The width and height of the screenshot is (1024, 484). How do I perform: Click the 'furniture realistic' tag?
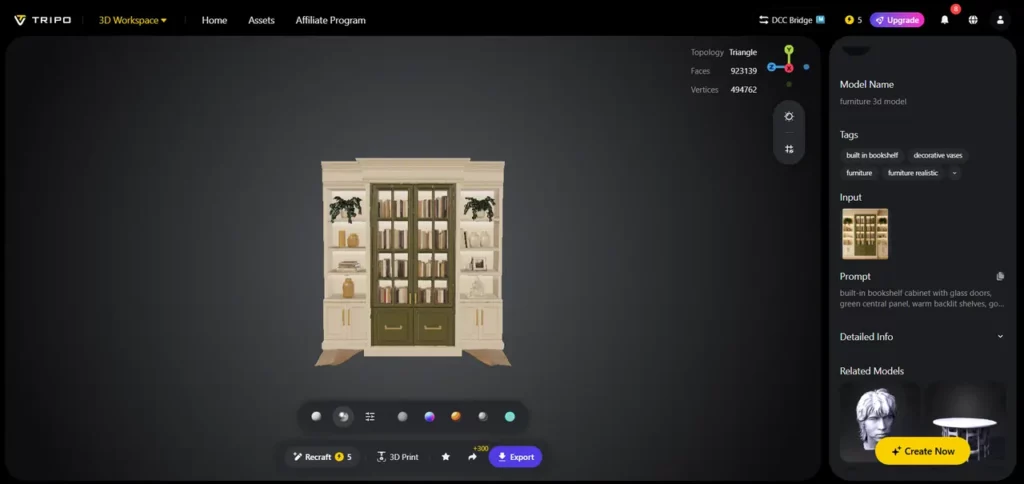pos(912,173)
